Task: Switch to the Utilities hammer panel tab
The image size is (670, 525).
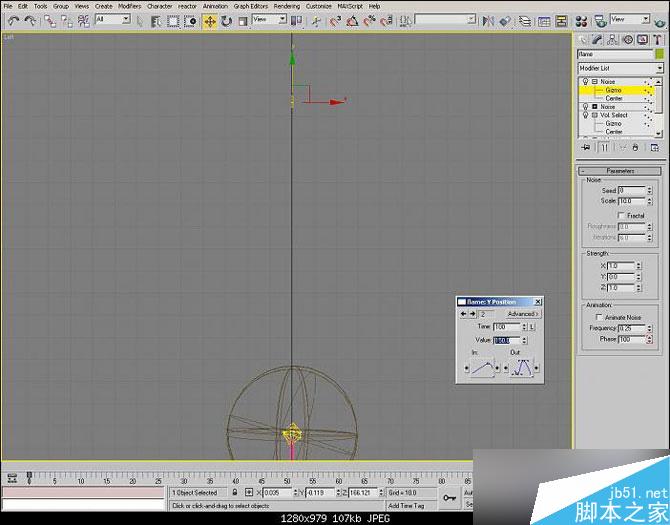Action: pyautogui.click(x=655, y=40)
